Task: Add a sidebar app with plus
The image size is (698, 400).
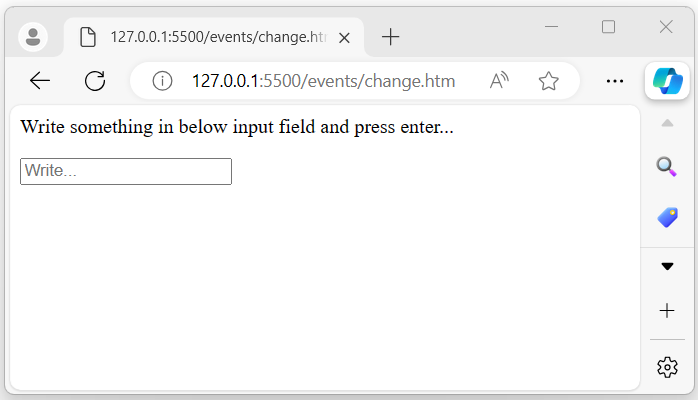Action: [667, 310]
